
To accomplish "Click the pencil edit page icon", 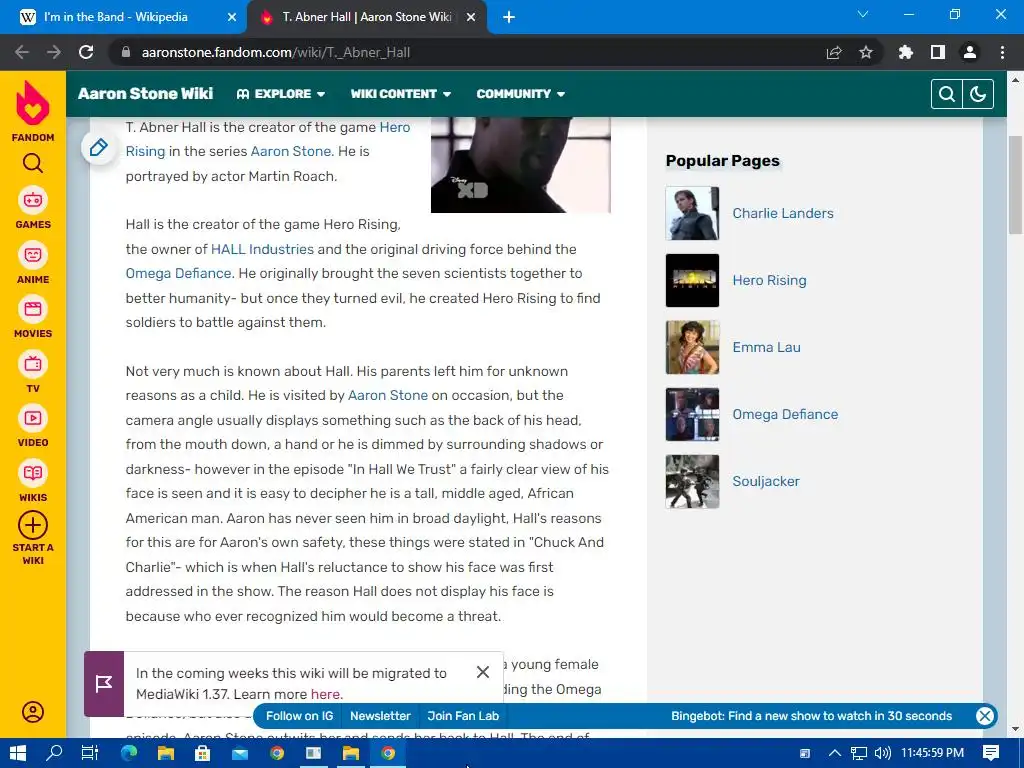I will [99, 148].
